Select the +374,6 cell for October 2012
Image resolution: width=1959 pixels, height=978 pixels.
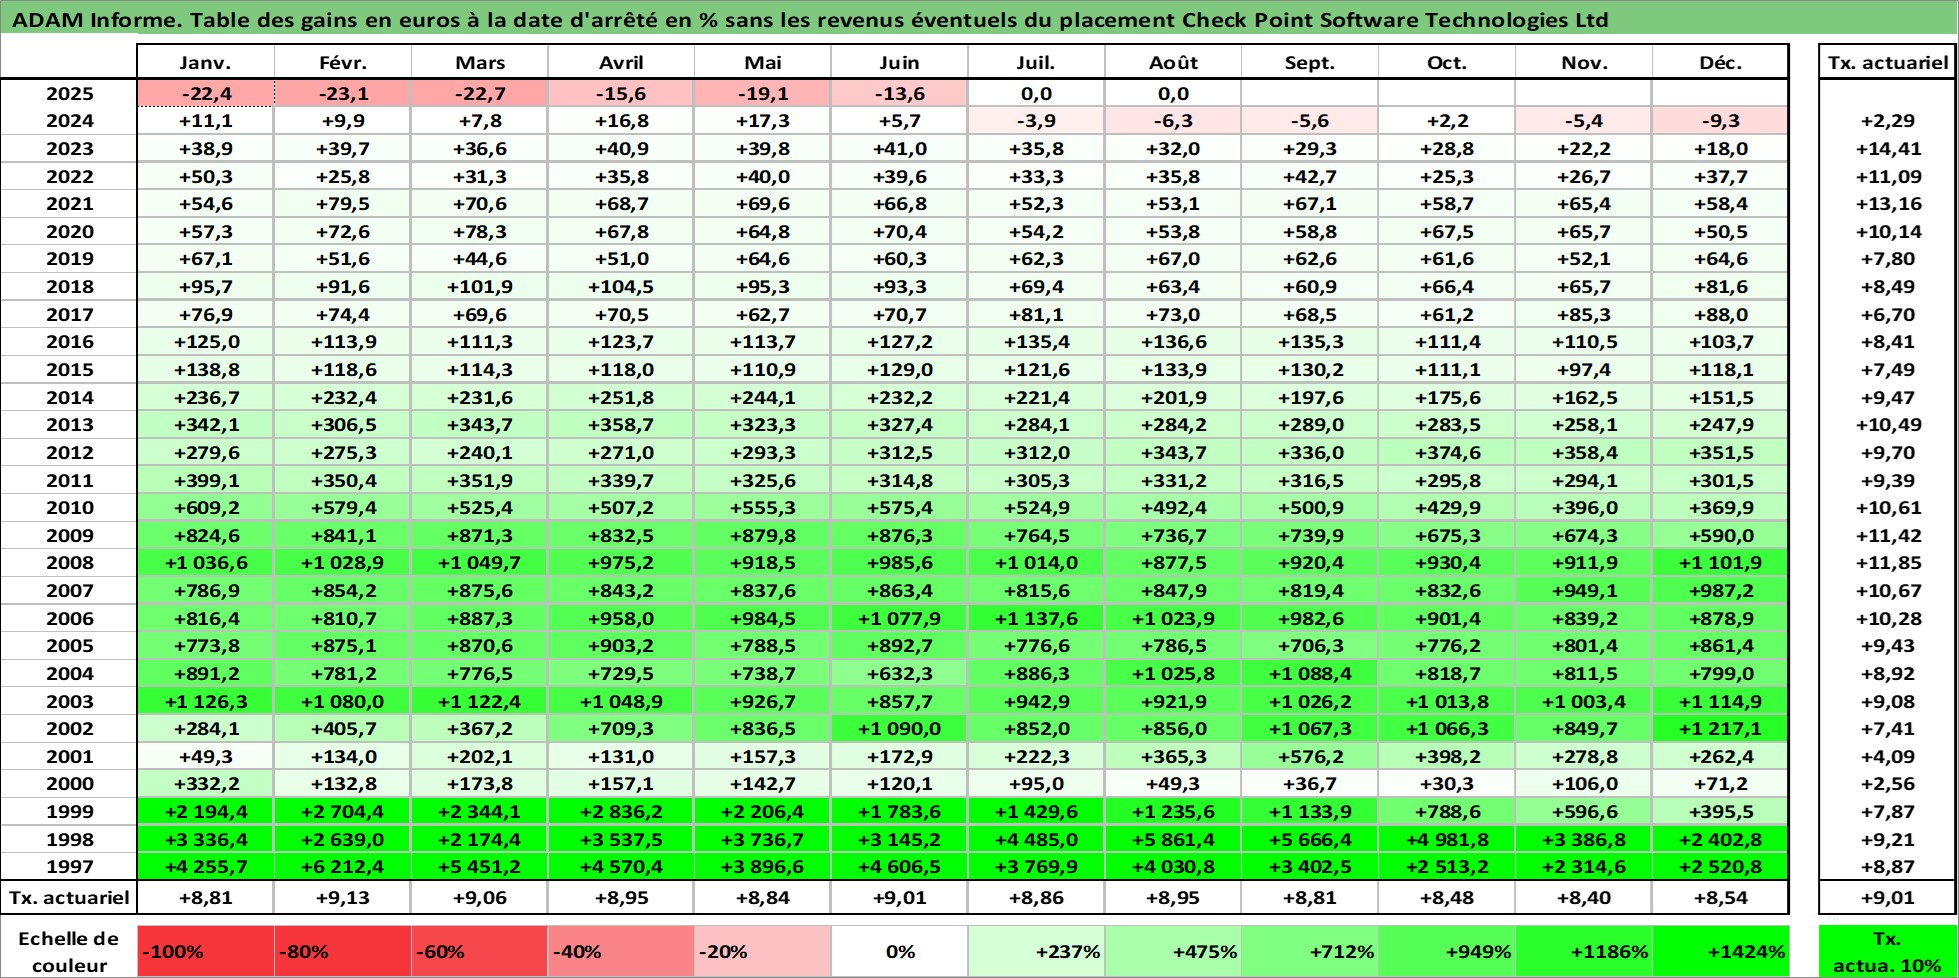pos(1446,453)
